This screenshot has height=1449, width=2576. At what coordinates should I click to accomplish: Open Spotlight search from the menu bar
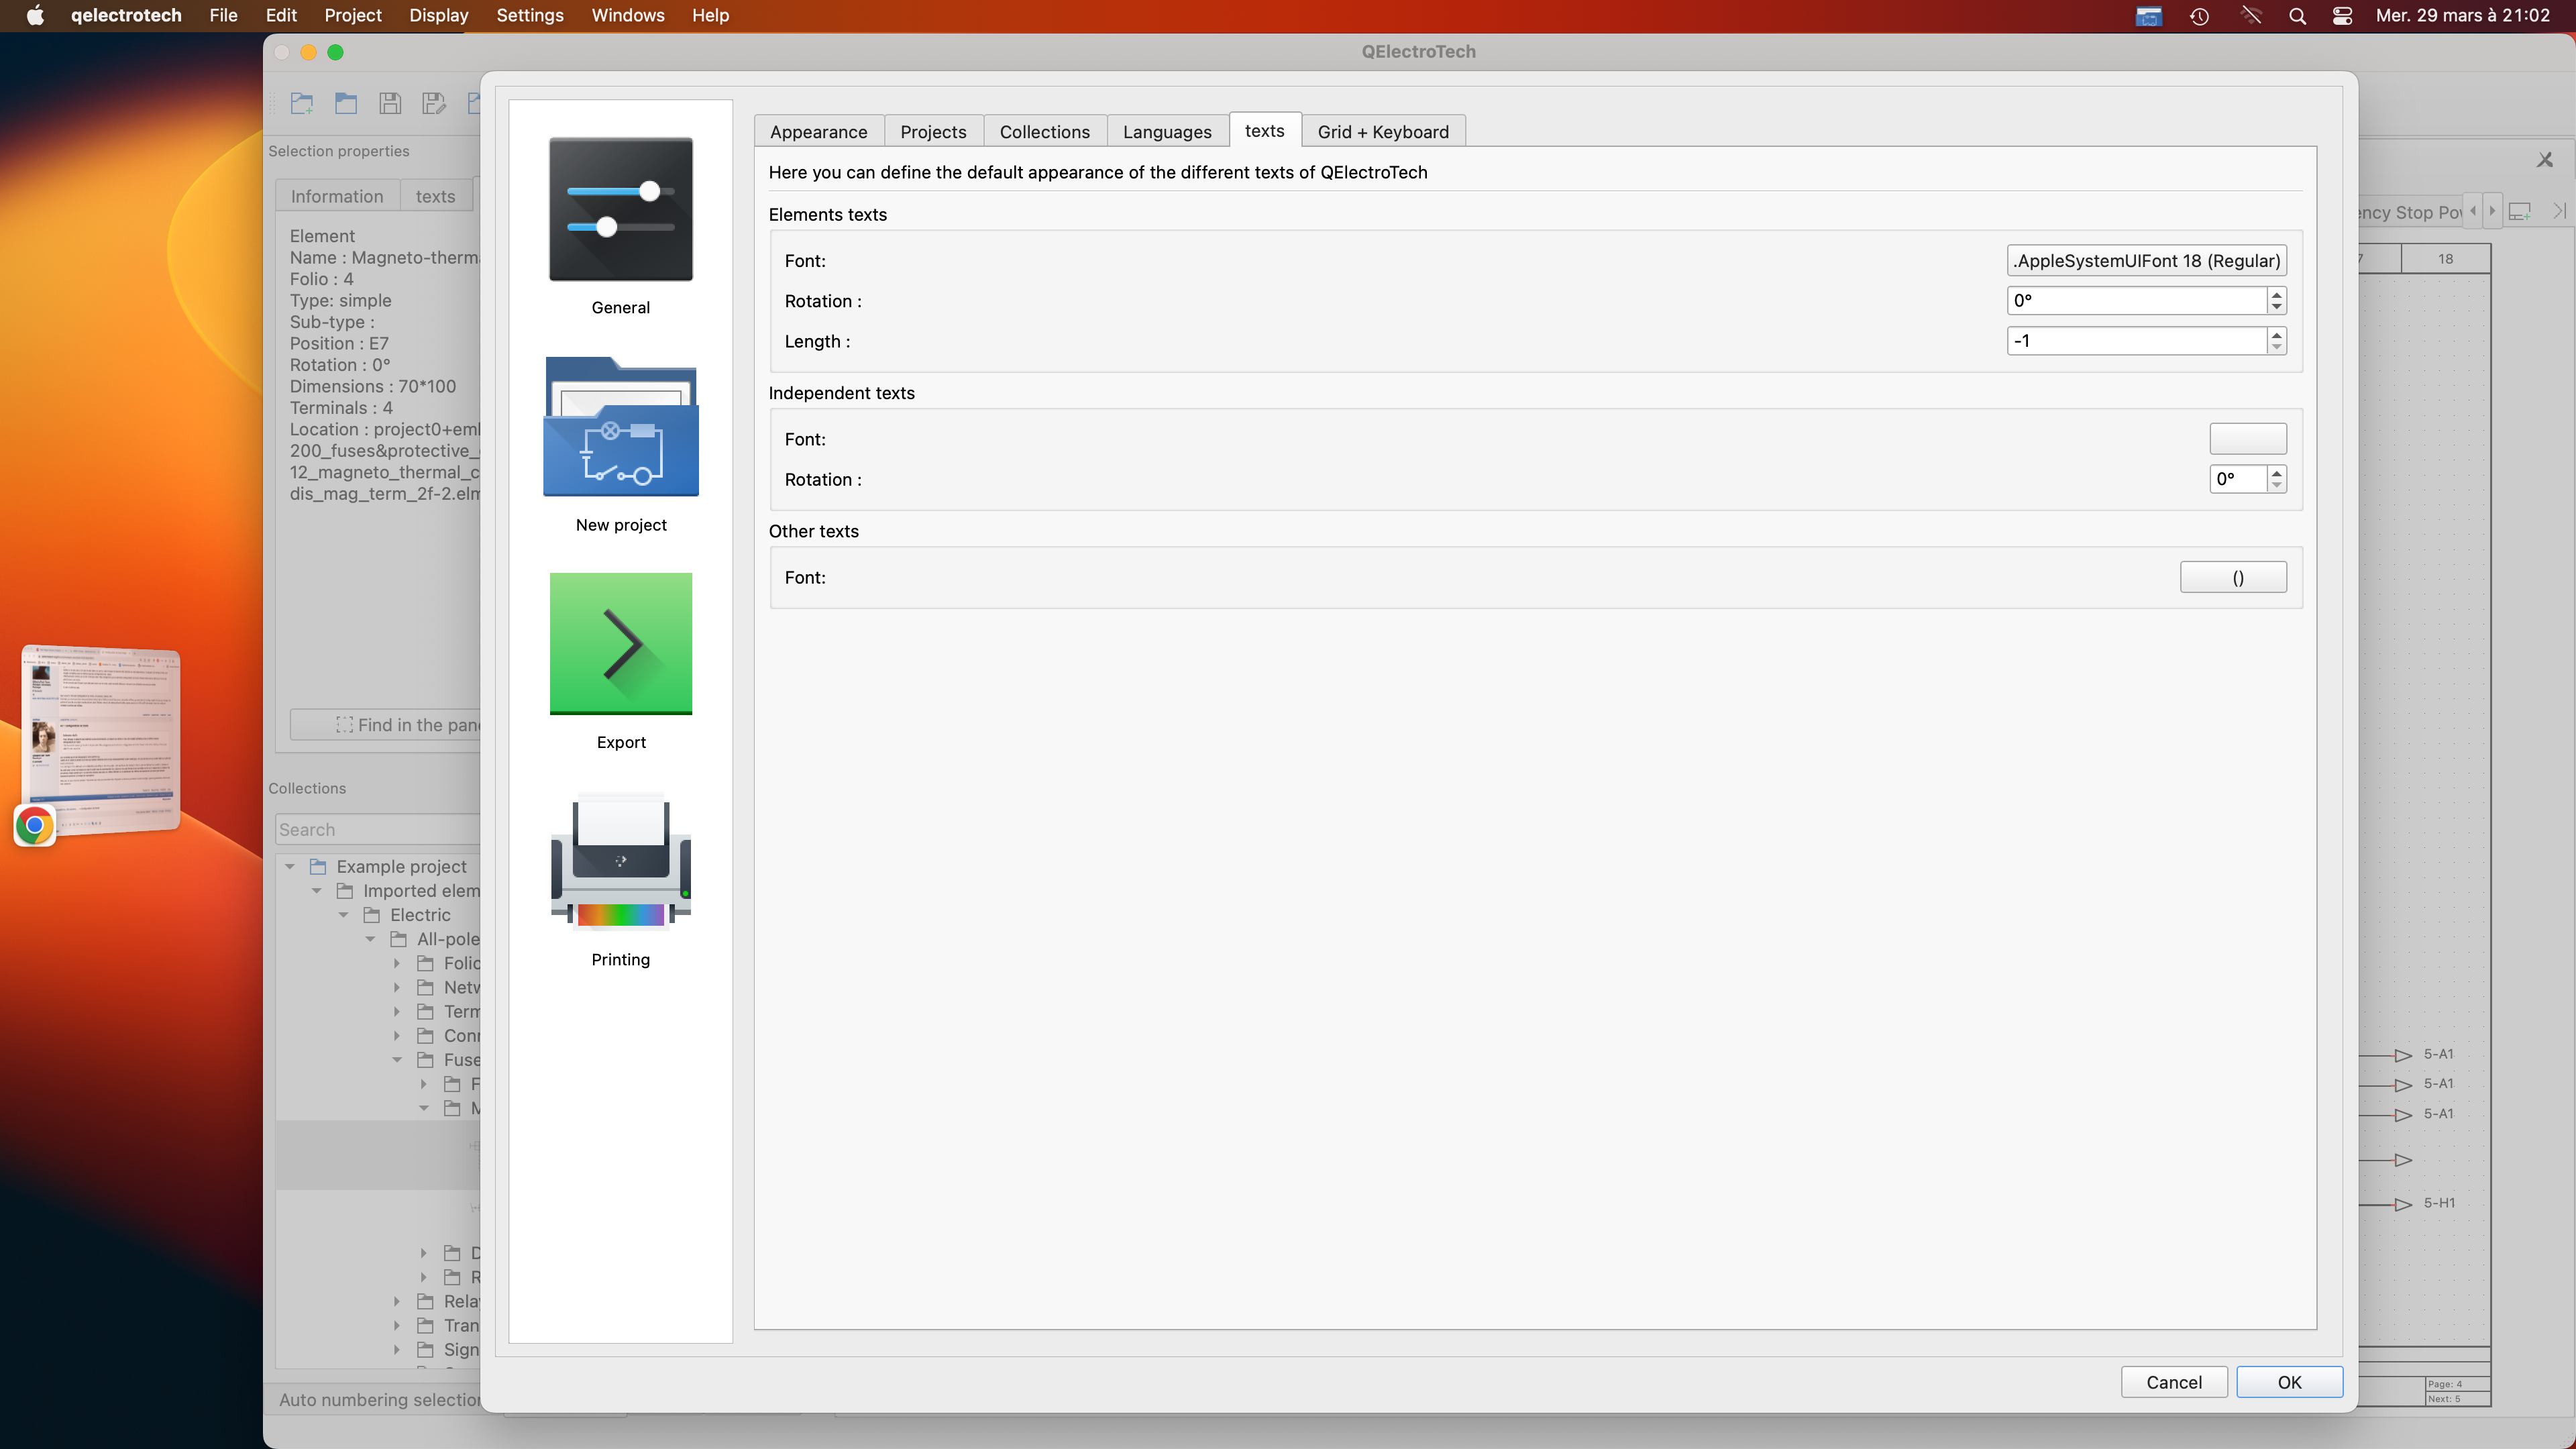tap(2298, 16)
